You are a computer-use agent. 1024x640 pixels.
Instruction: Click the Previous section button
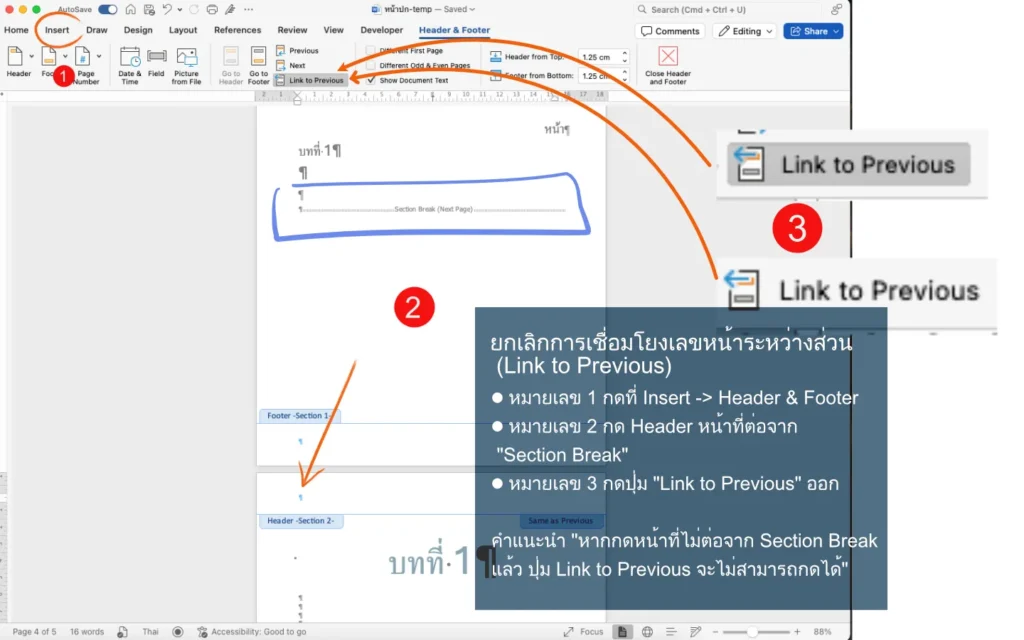point(297,50)
